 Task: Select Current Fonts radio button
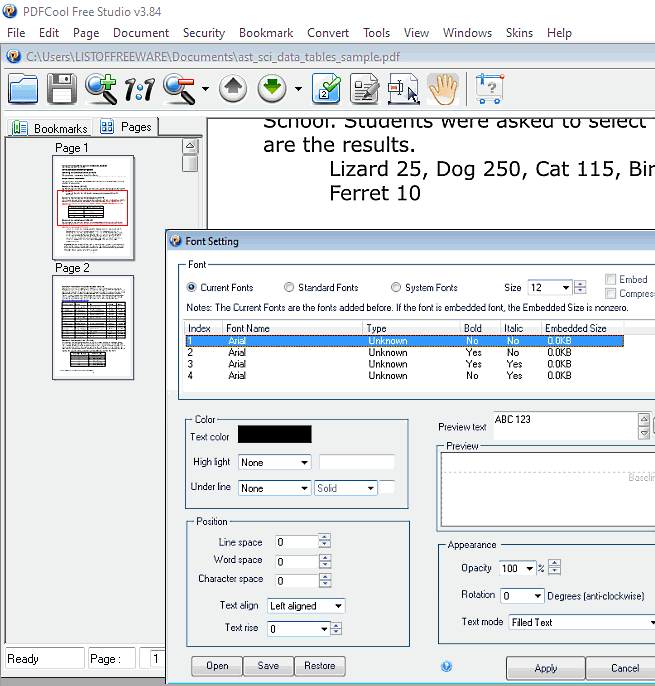pyautogui.click(x=191, y=287)
